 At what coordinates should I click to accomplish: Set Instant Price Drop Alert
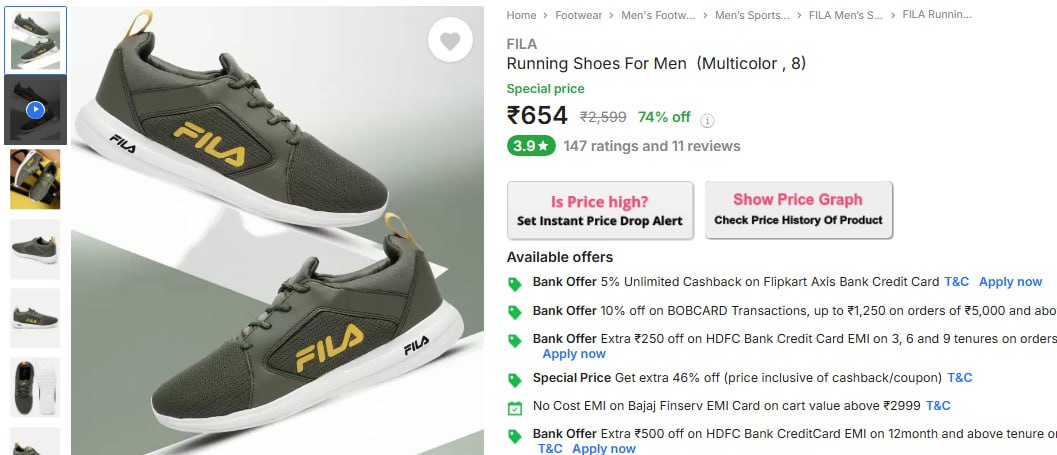coord(600,210)
